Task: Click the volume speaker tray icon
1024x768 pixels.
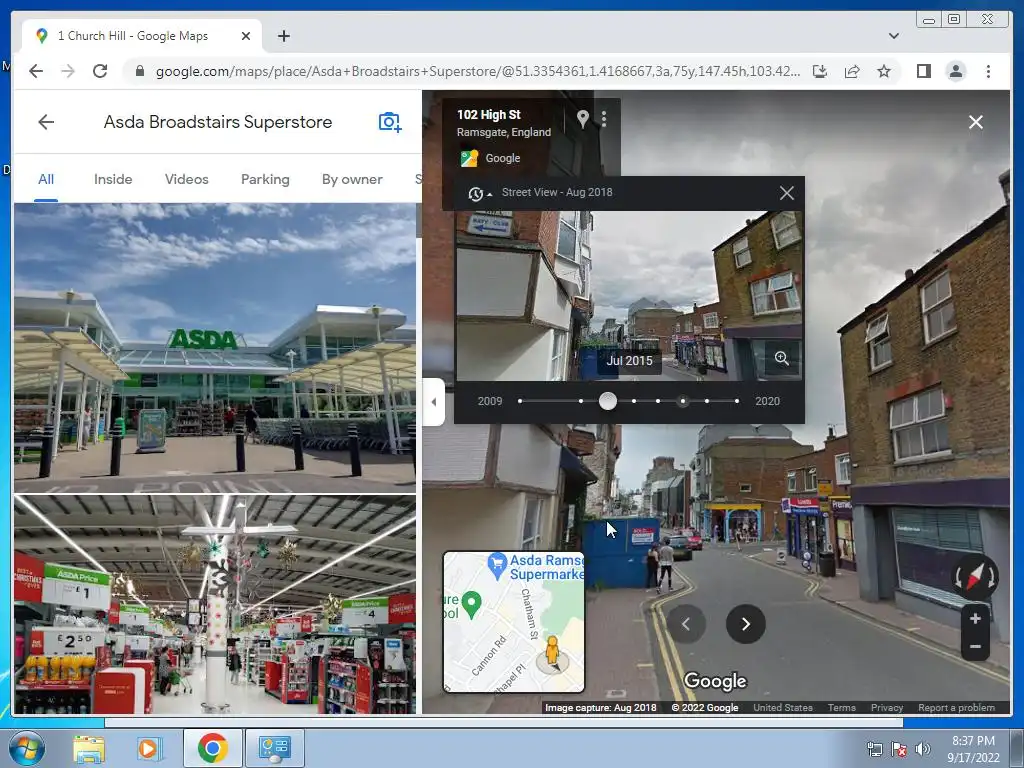Action: coord(923,749)
